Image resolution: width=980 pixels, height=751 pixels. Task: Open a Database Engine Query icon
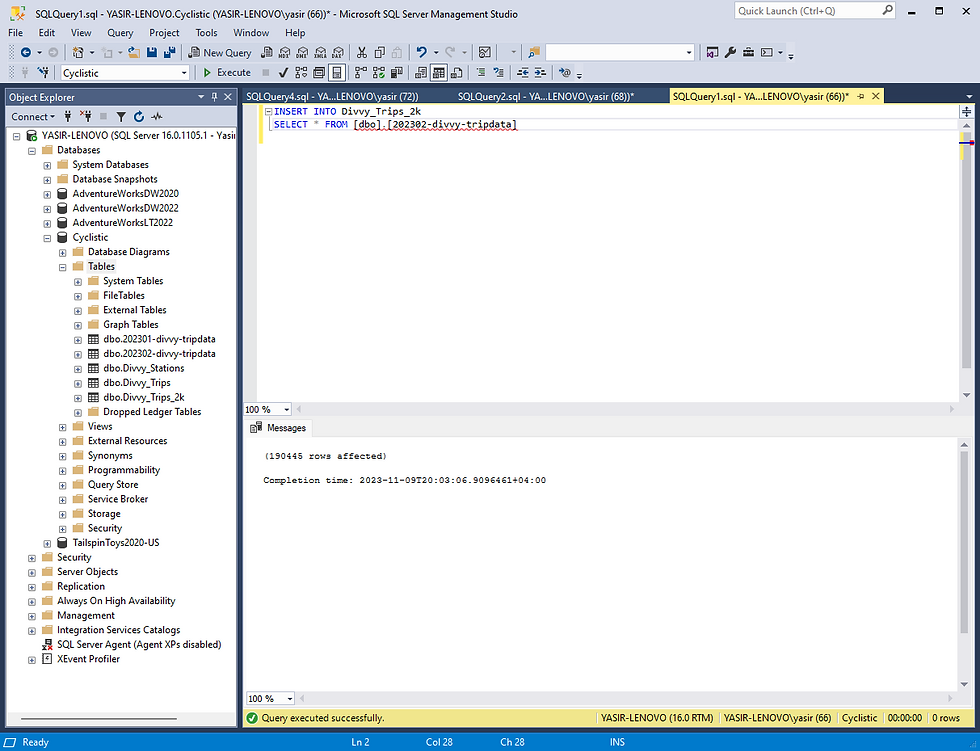click(267, 52)
